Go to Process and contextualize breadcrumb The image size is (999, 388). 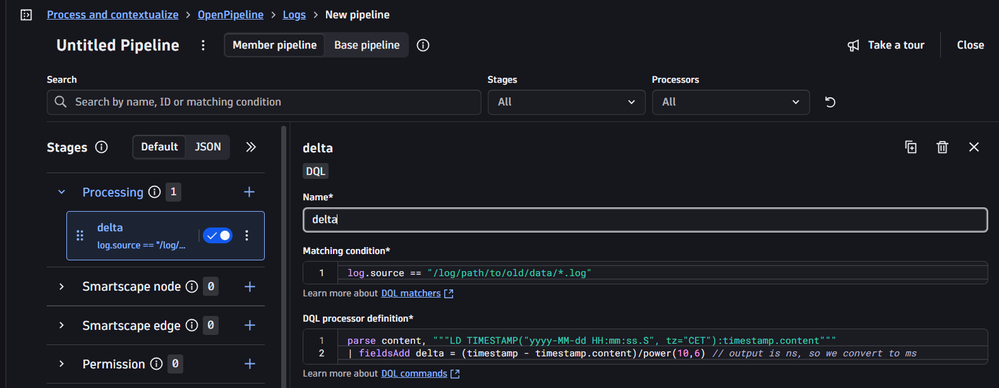tap(113, 15)
